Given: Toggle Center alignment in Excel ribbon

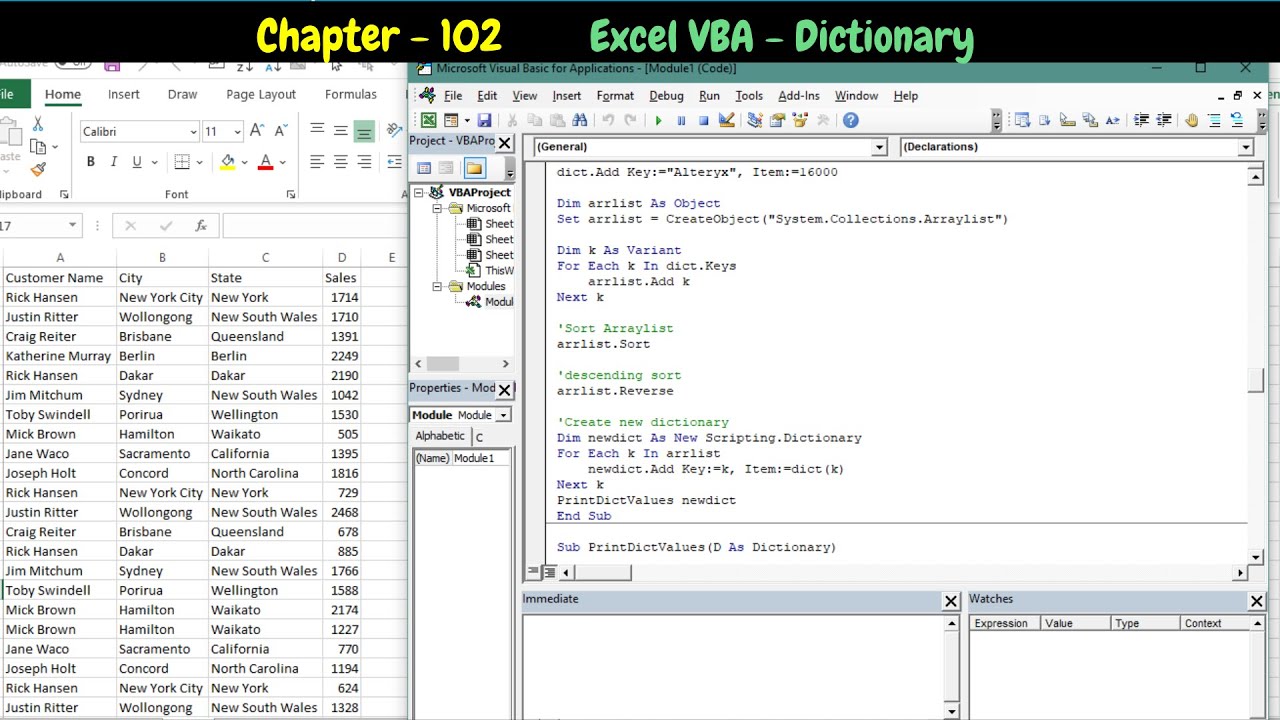Looking at the screenshot, I should click(x=340, y=162).
